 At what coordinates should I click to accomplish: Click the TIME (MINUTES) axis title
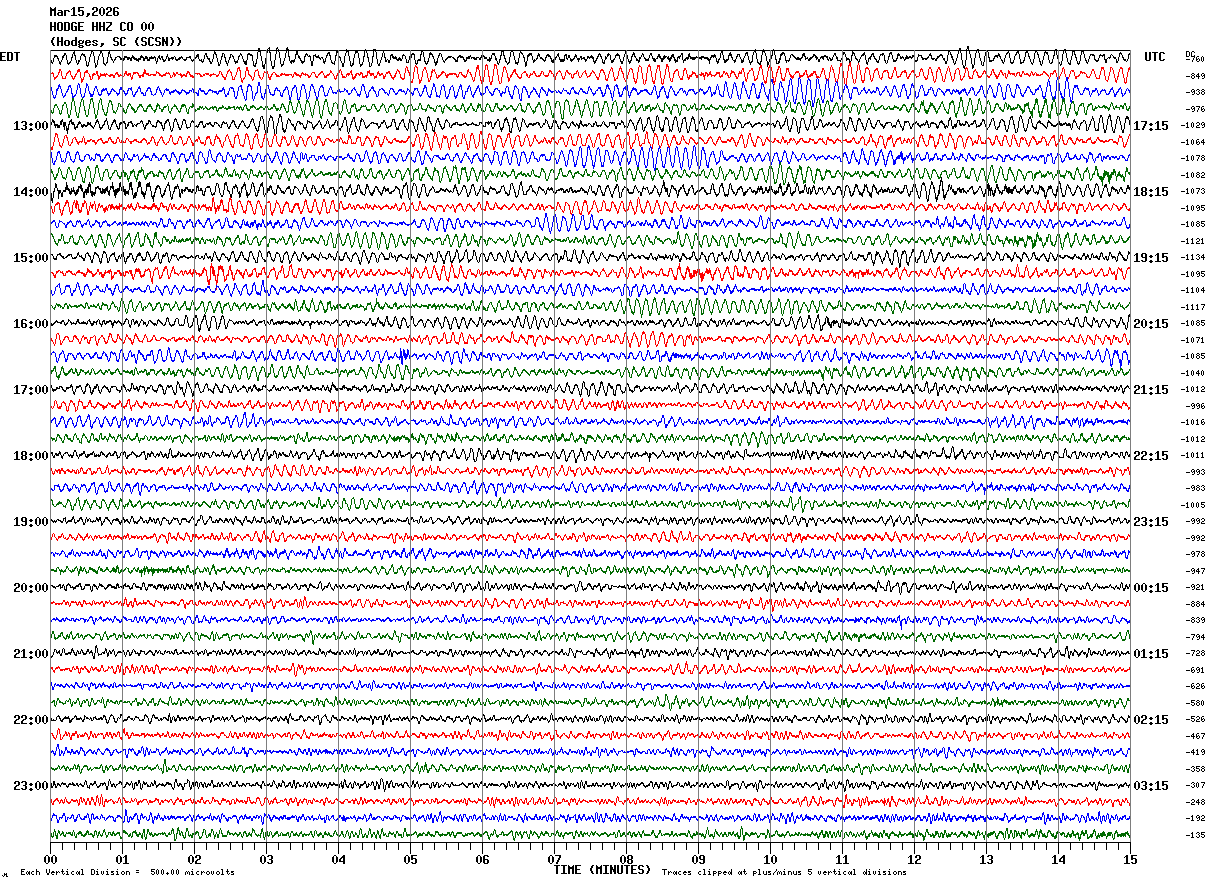[602, 870]
